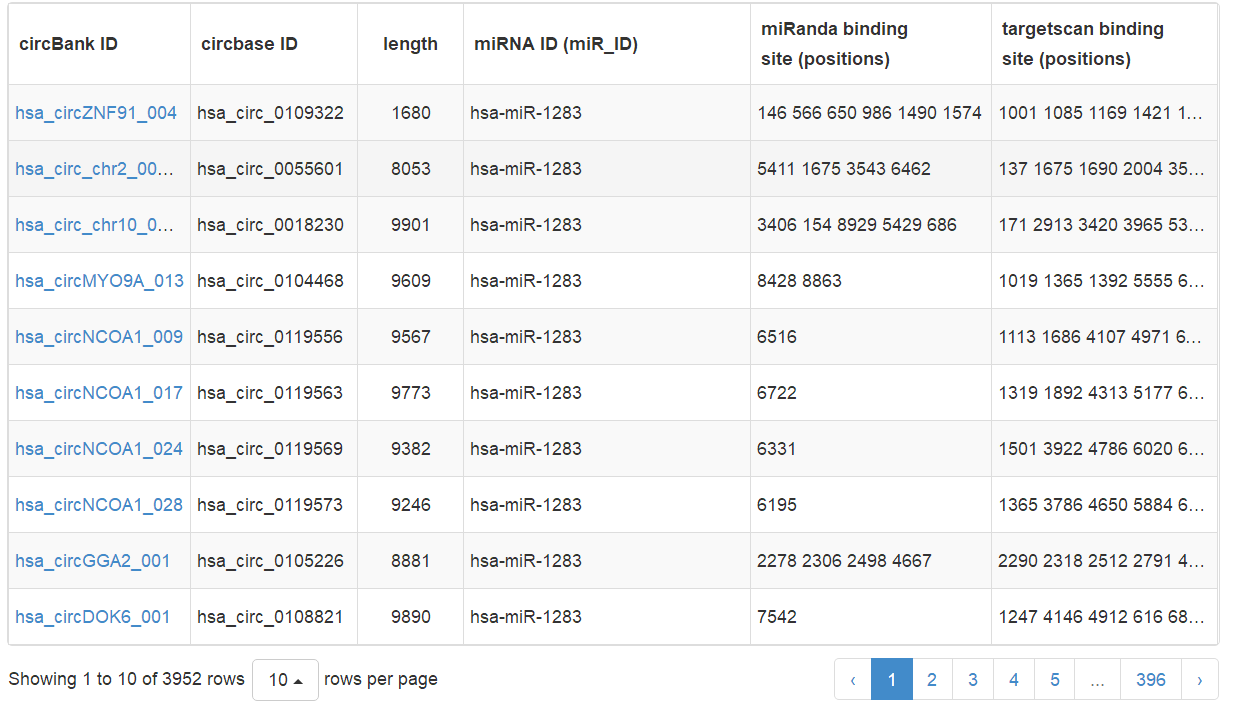The height and width of the screenshot is (713, 1235).
Task: Click the length column header
Action: tap(410, 44)
